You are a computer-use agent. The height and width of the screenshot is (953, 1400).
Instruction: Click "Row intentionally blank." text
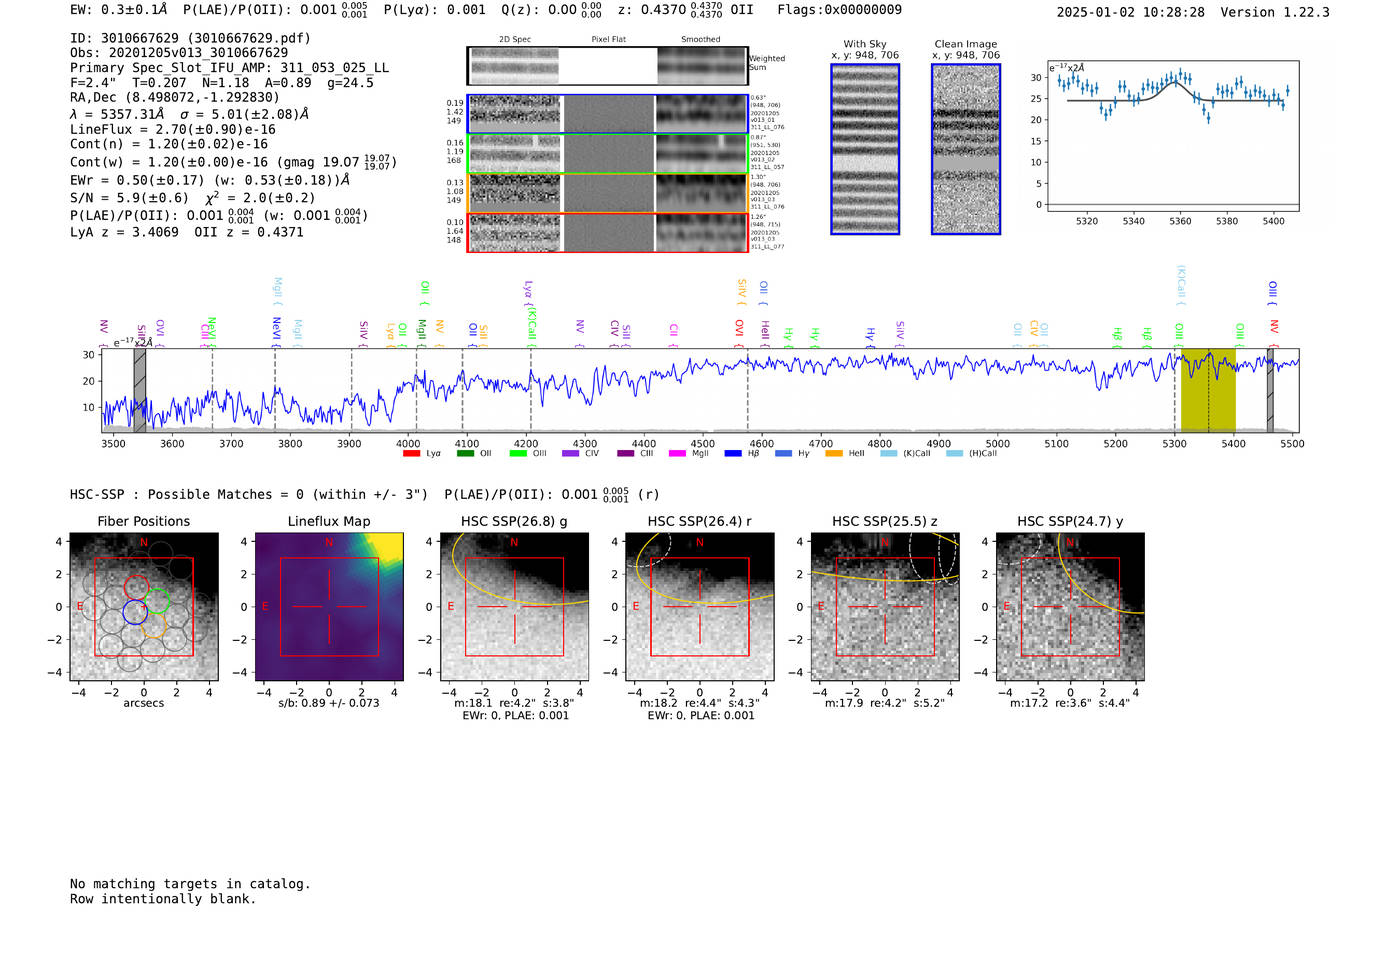point(163,899)
